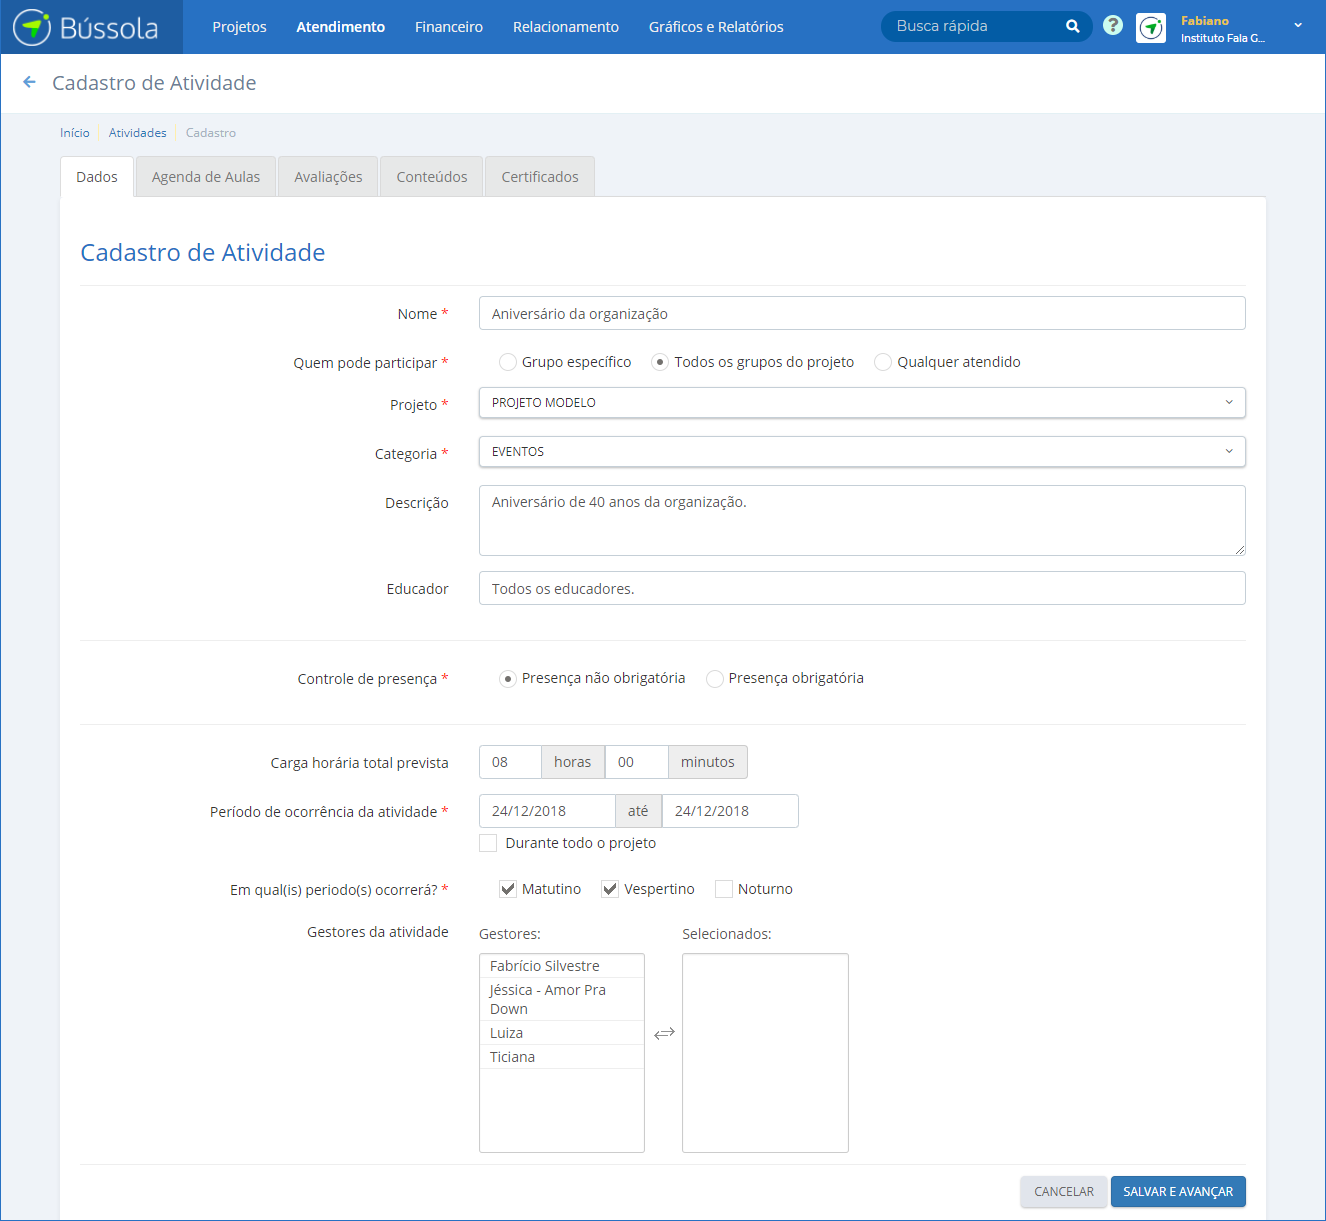1326x1221 pixels.
Task: Expand the Fabiano user menu chevron
Action: click(1297, 26)
